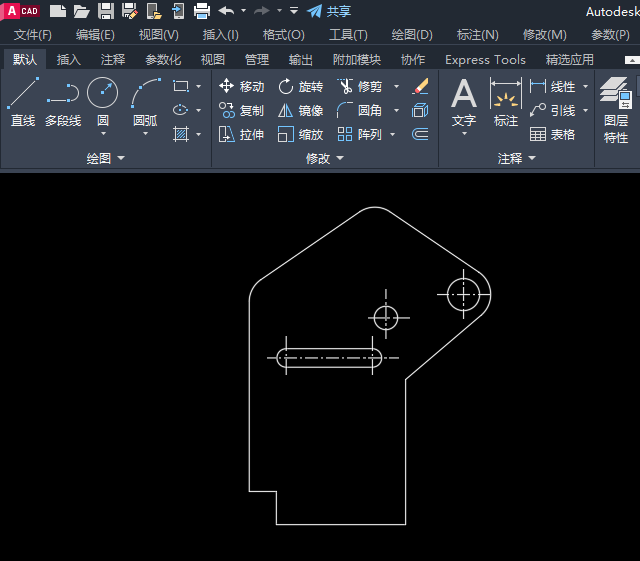Click the Mirror (镜像) tool
640x561 pixels.
pos(301,110)
